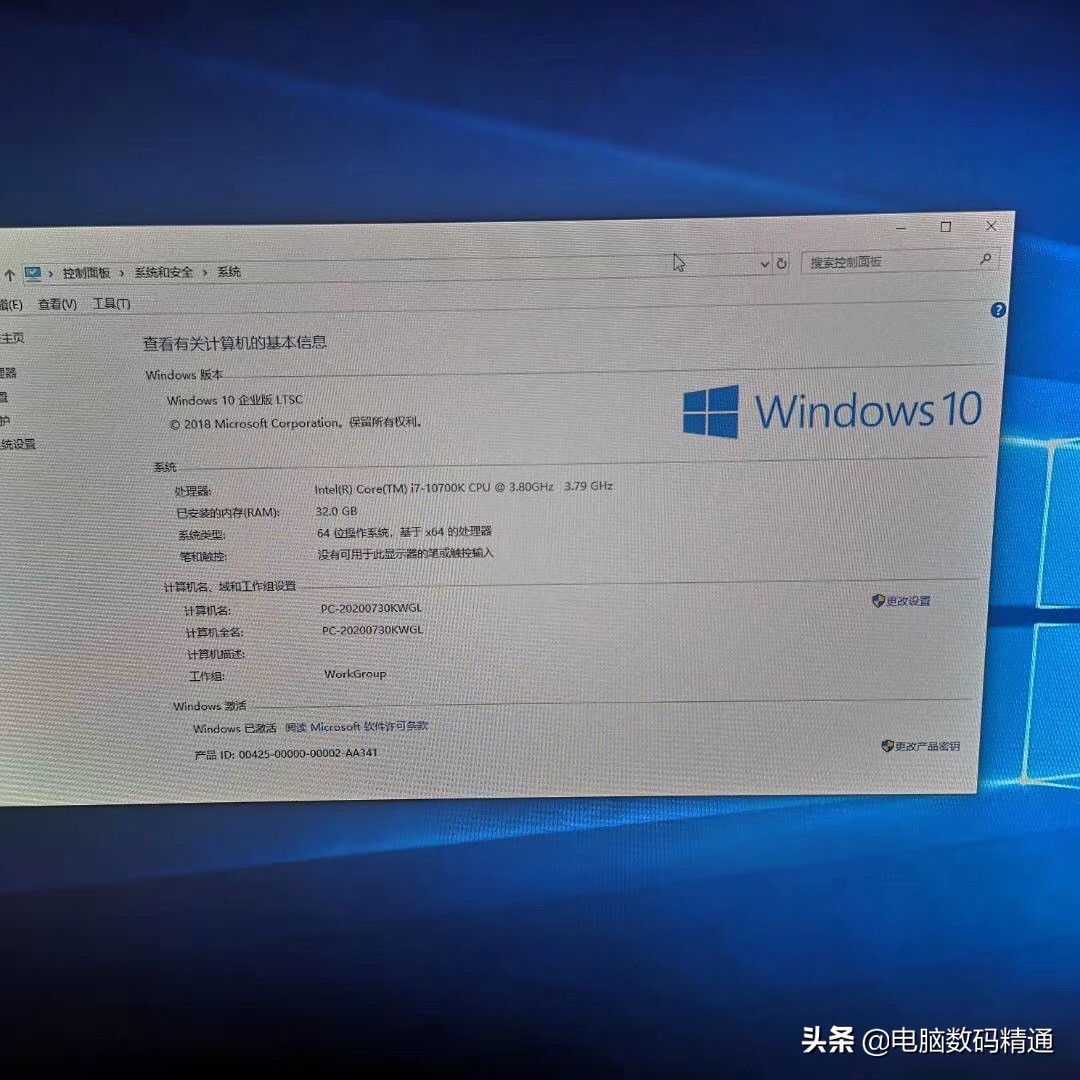Click the 32.0 GB RAM value
The width and height of the screenshot is (1080, 1080).
(x=337, y=511)
